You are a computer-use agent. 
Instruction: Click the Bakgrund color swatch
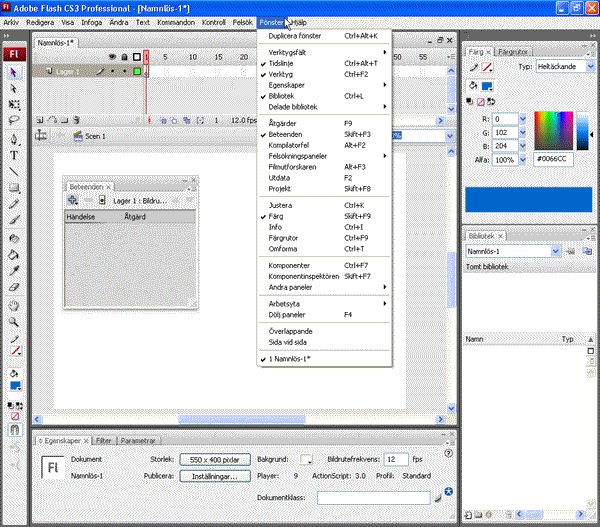[307, 460]
